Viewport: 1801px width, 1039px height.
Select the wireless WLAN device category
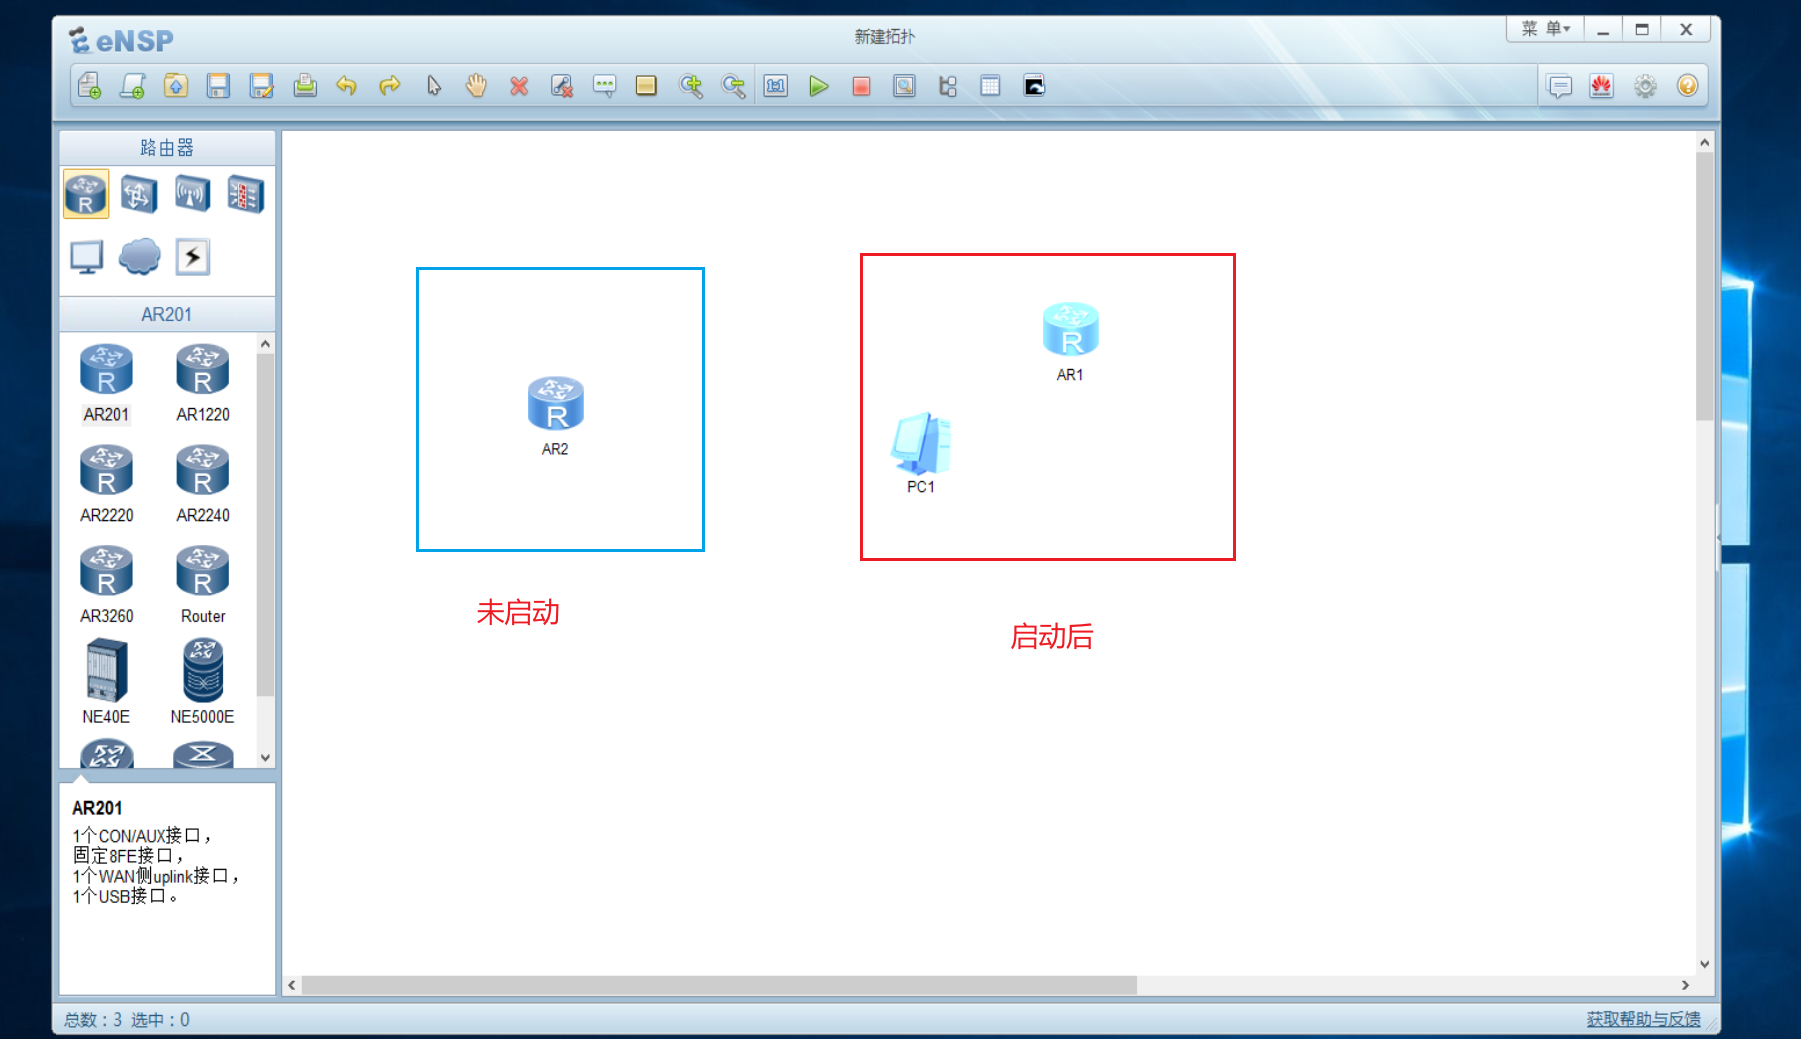[192, 194]
